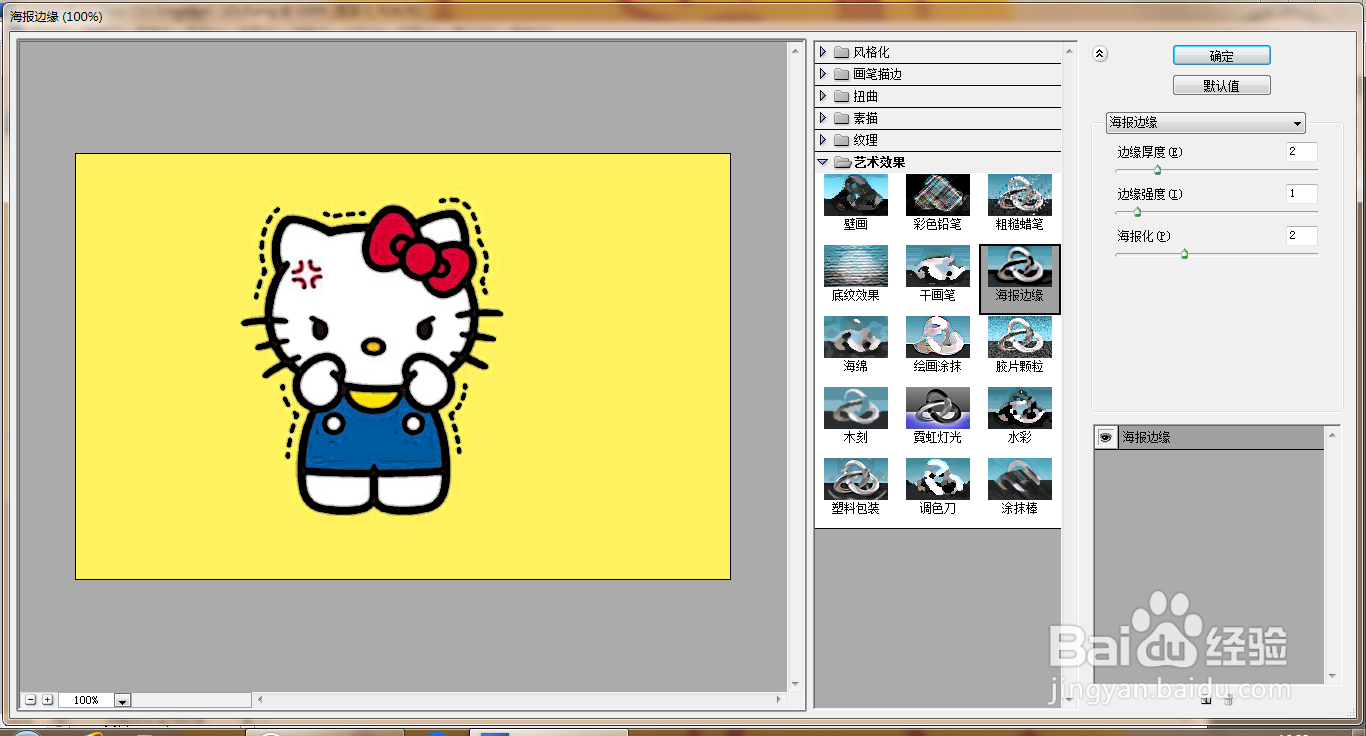Hide the 海报边缘 effect layer eye
The height and width of the screenshot is (736, 1366).
pyautogui.click(x=1105, y=437)
